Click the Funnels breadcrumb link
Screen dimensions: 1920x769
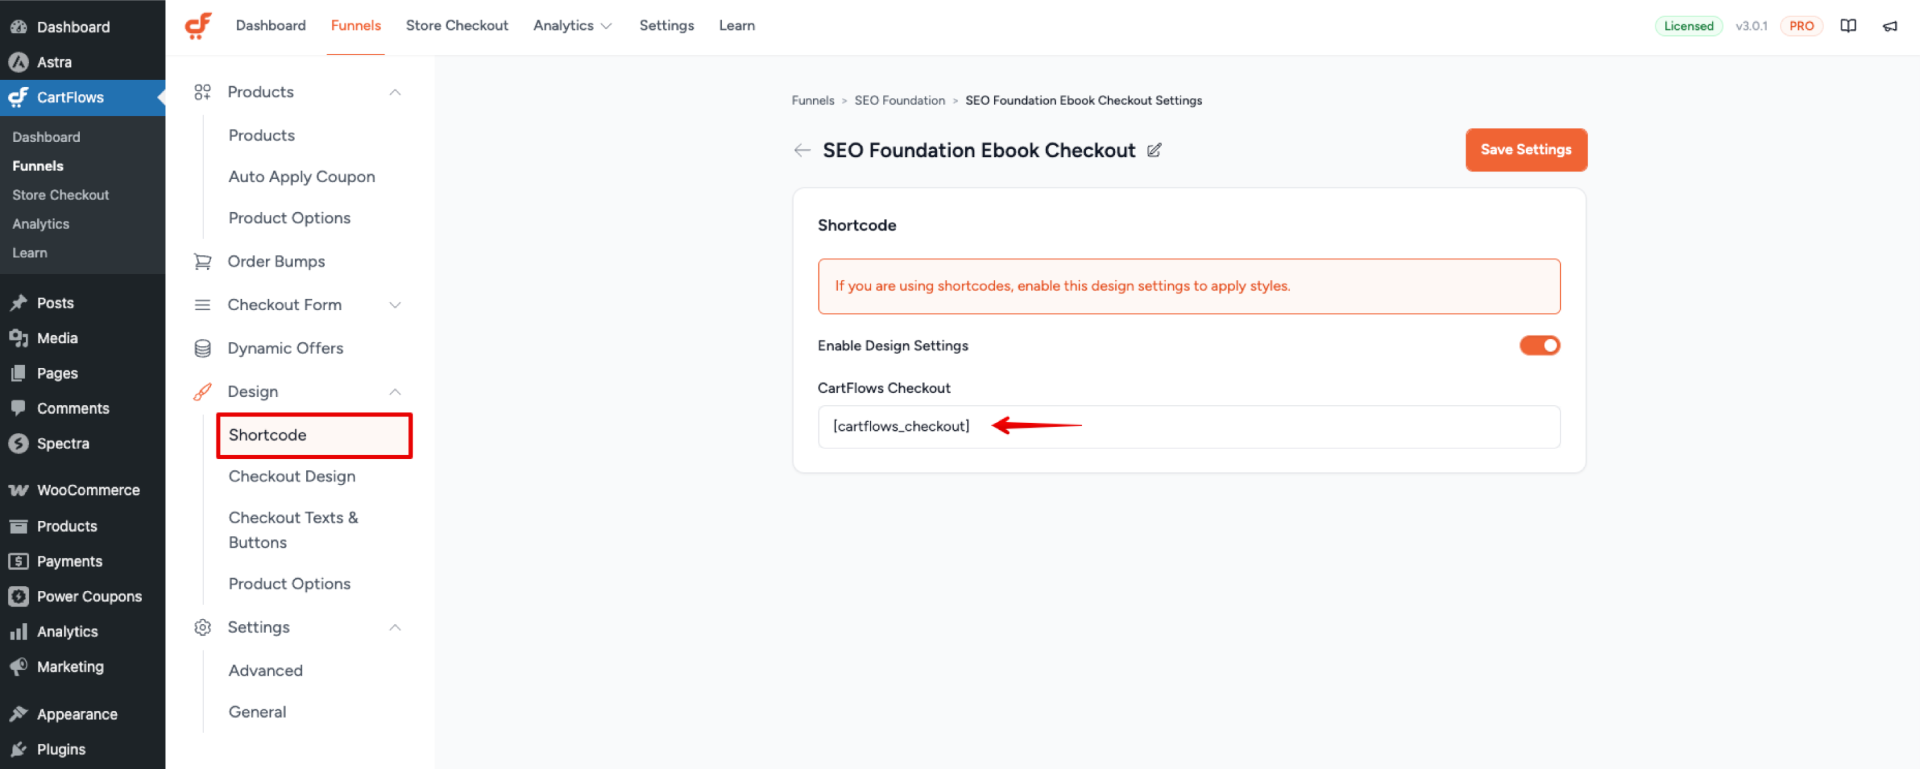tap(813, 101)
